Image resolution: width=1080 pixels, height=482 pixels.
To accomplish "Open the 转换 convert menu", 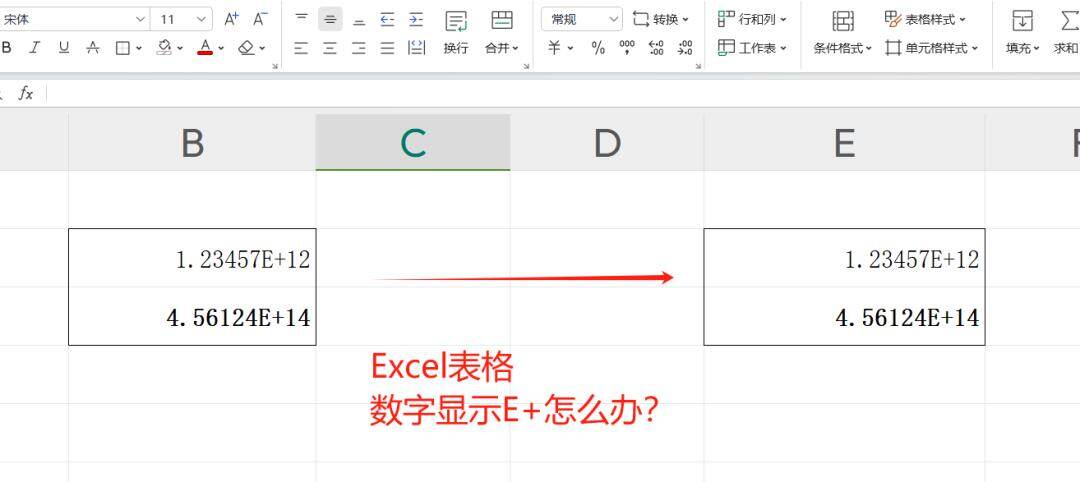I will [x=661, y=19].
